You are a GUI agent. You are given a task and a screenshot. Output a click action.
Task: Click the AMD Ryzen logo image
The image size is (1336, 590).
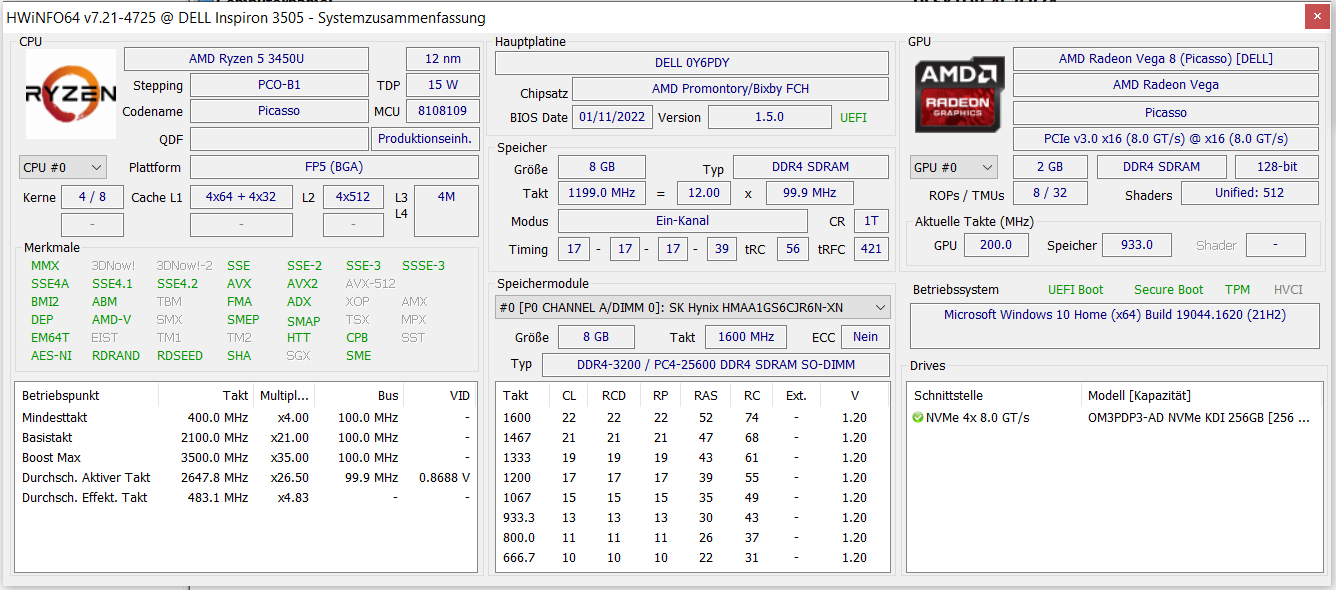71,94
